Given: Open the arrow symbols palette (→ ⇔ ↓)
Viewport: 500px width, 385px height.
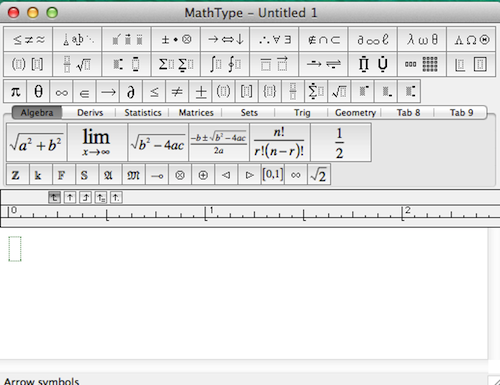Looking at the screenshot, I should (x=225, y=39).
